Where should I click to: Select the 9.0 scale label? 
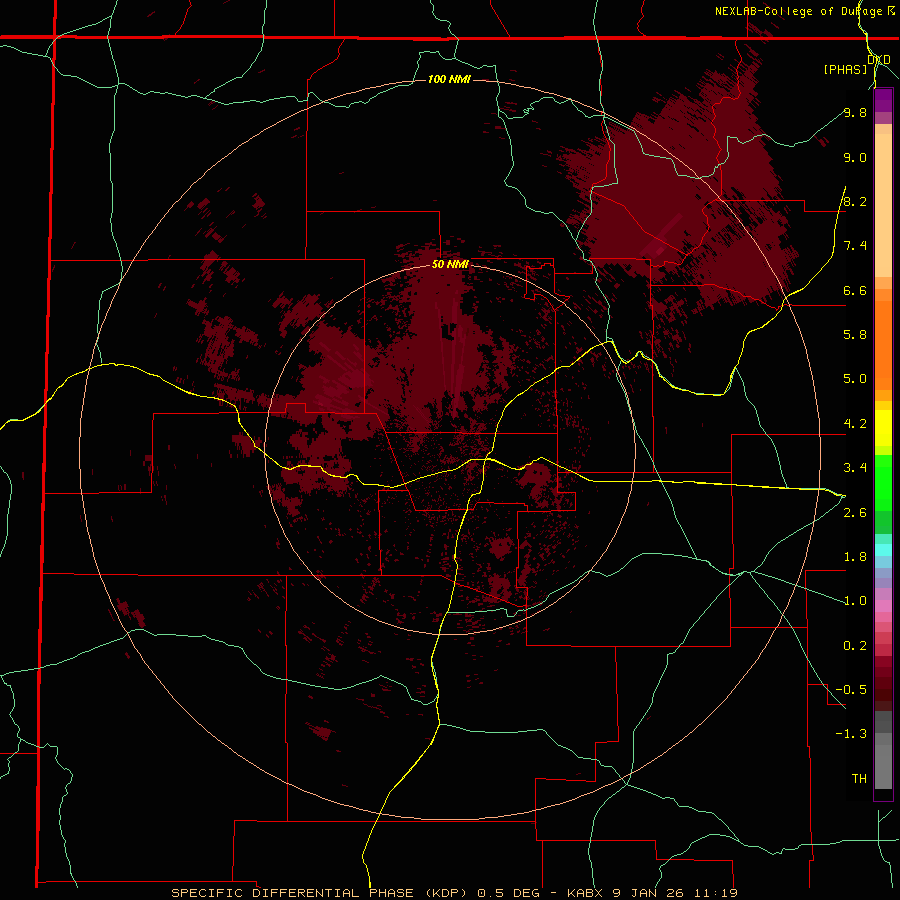[855, 157]
